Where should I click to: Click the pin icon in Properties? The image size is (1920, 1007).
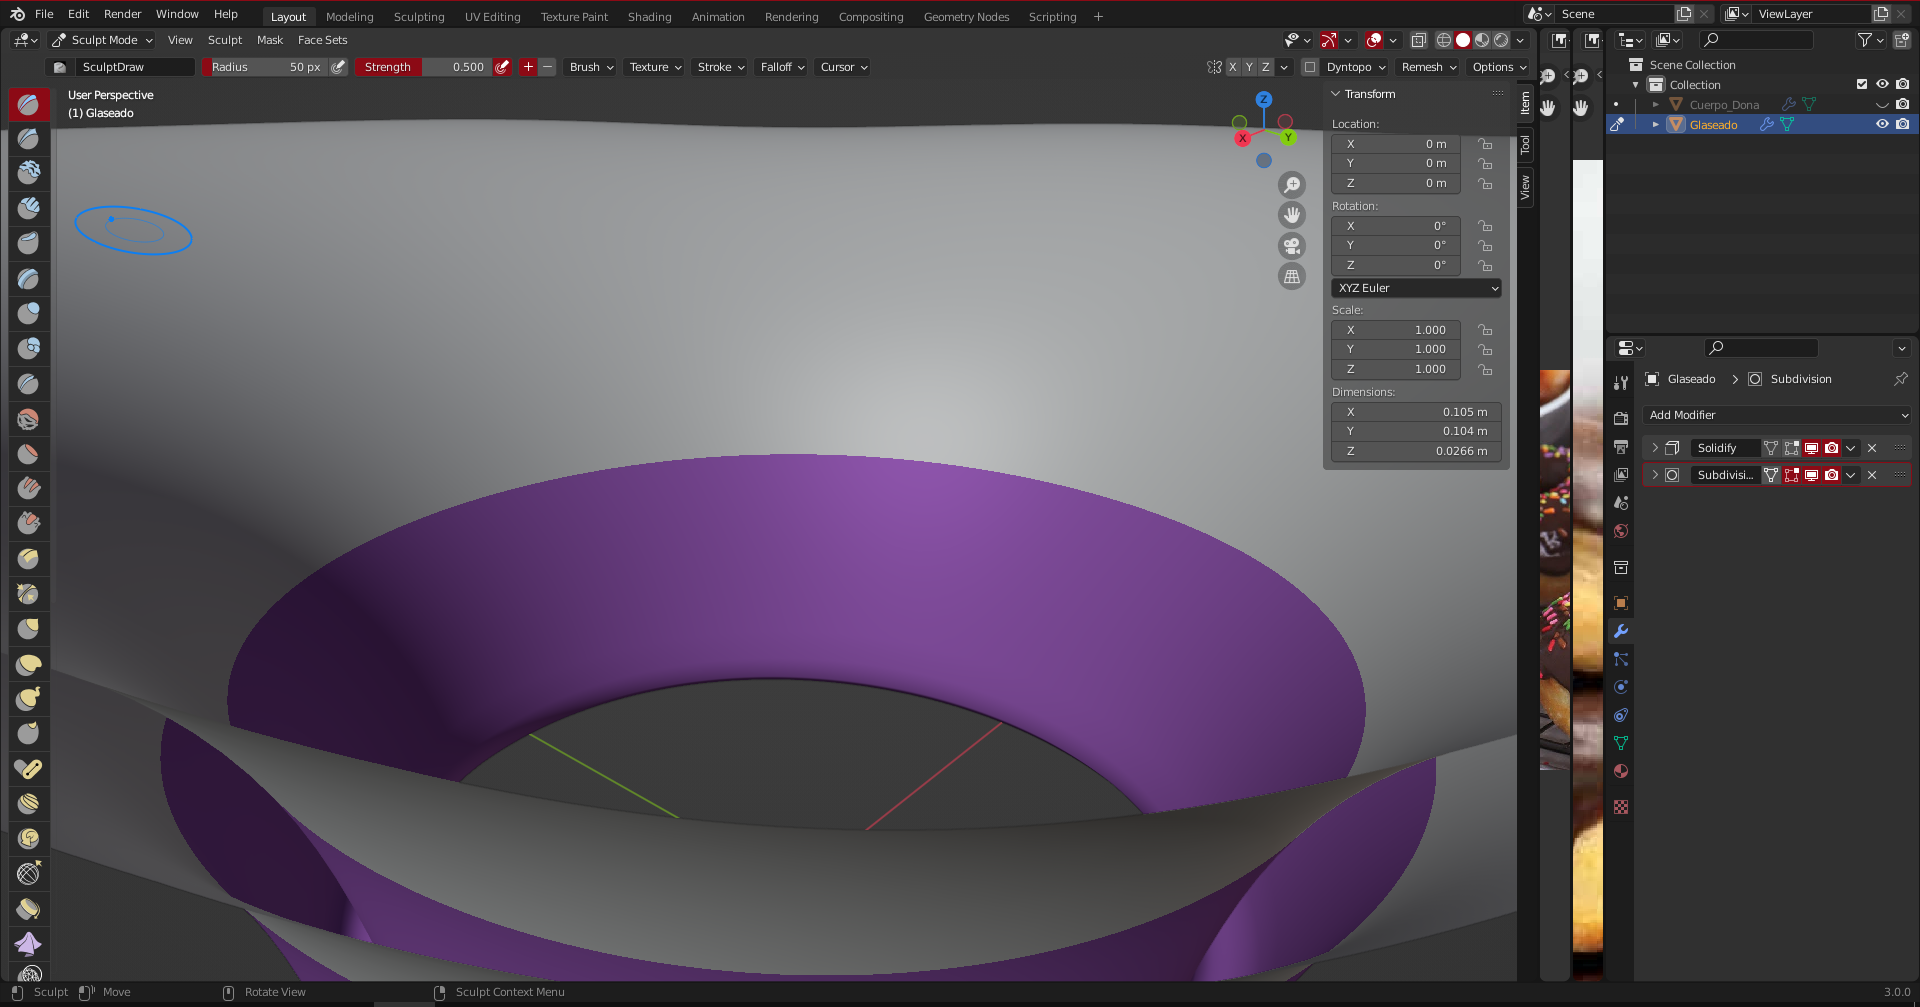click(1900, 379)
